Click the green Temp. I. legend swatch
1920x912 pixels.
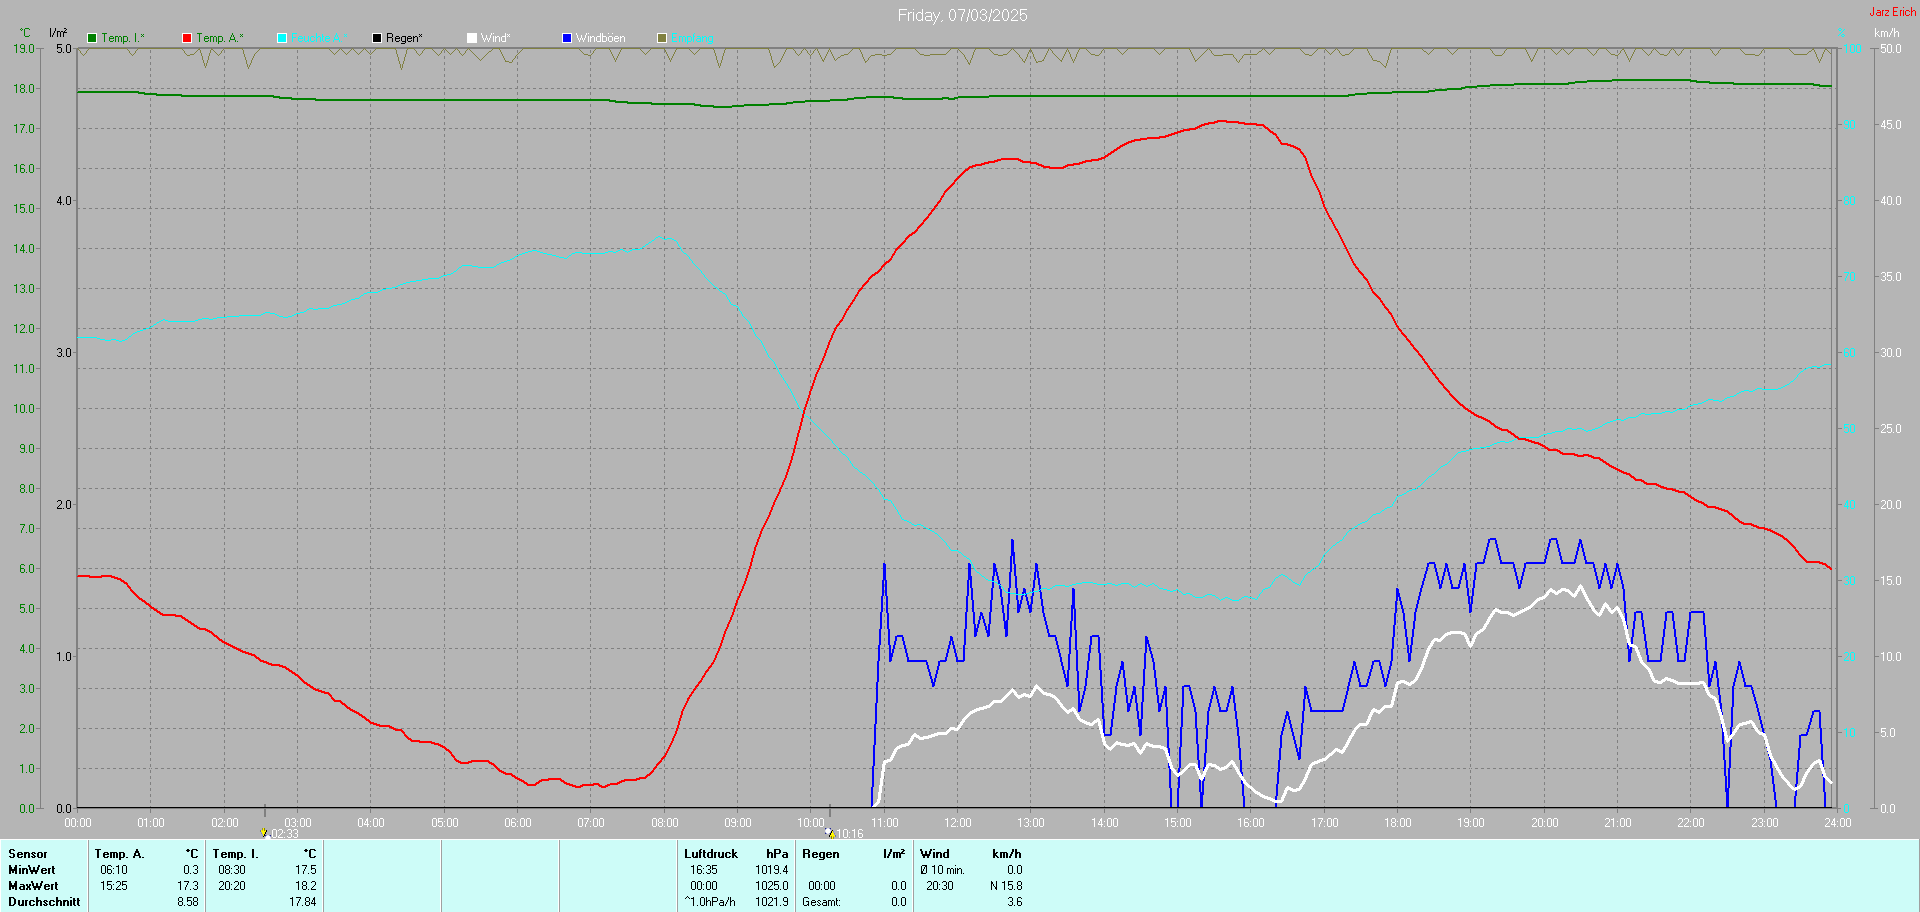[92, 38]
